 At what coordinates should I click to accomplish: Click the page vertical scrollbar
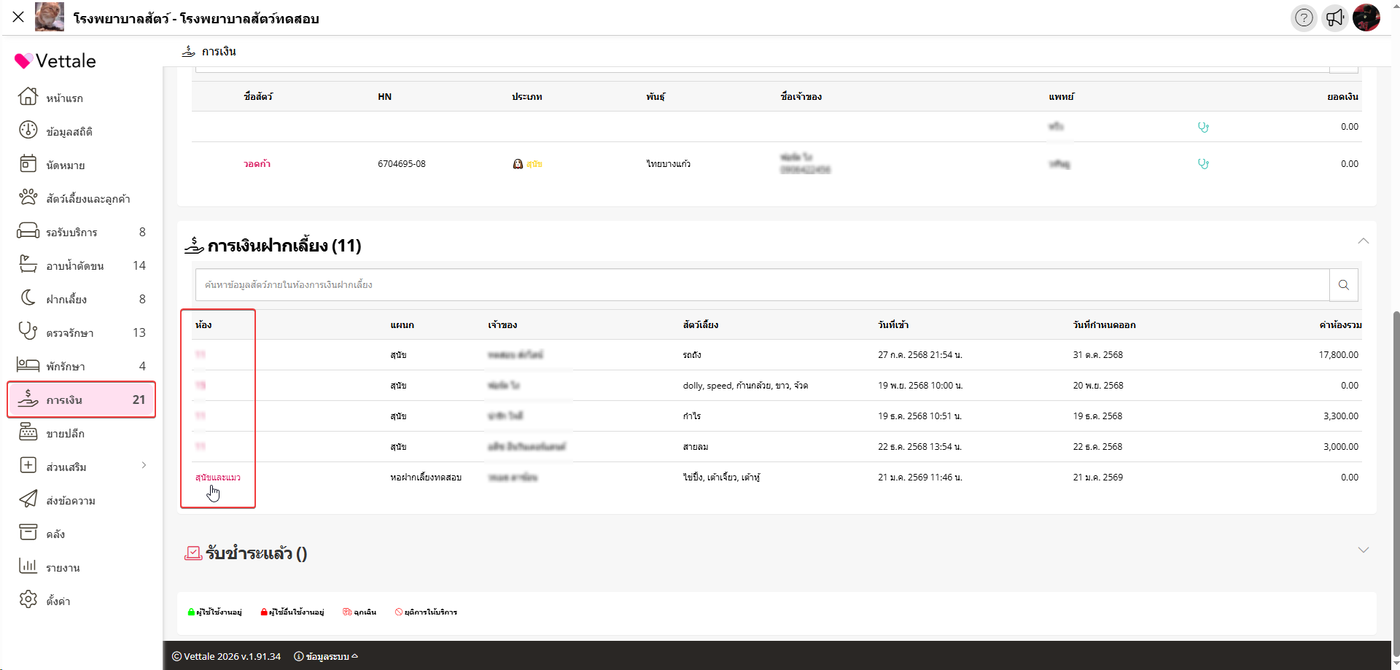[1394, 400]
